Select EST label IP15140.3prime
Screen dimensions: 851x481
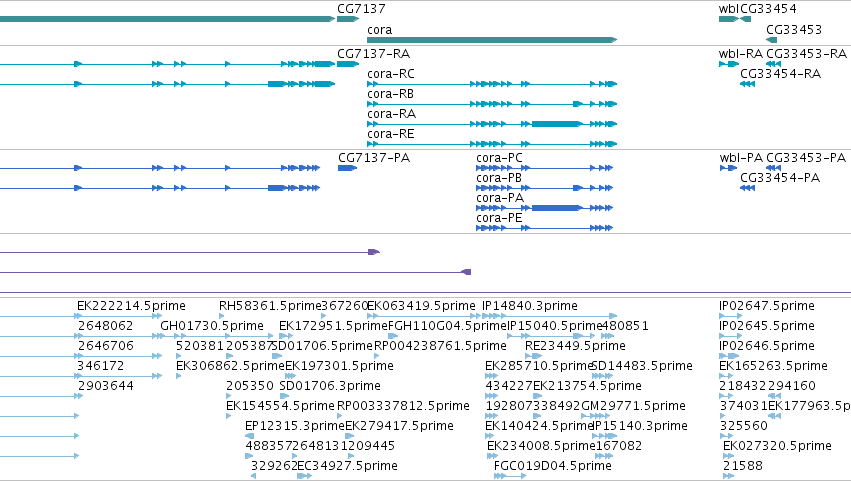click(640, 427)
